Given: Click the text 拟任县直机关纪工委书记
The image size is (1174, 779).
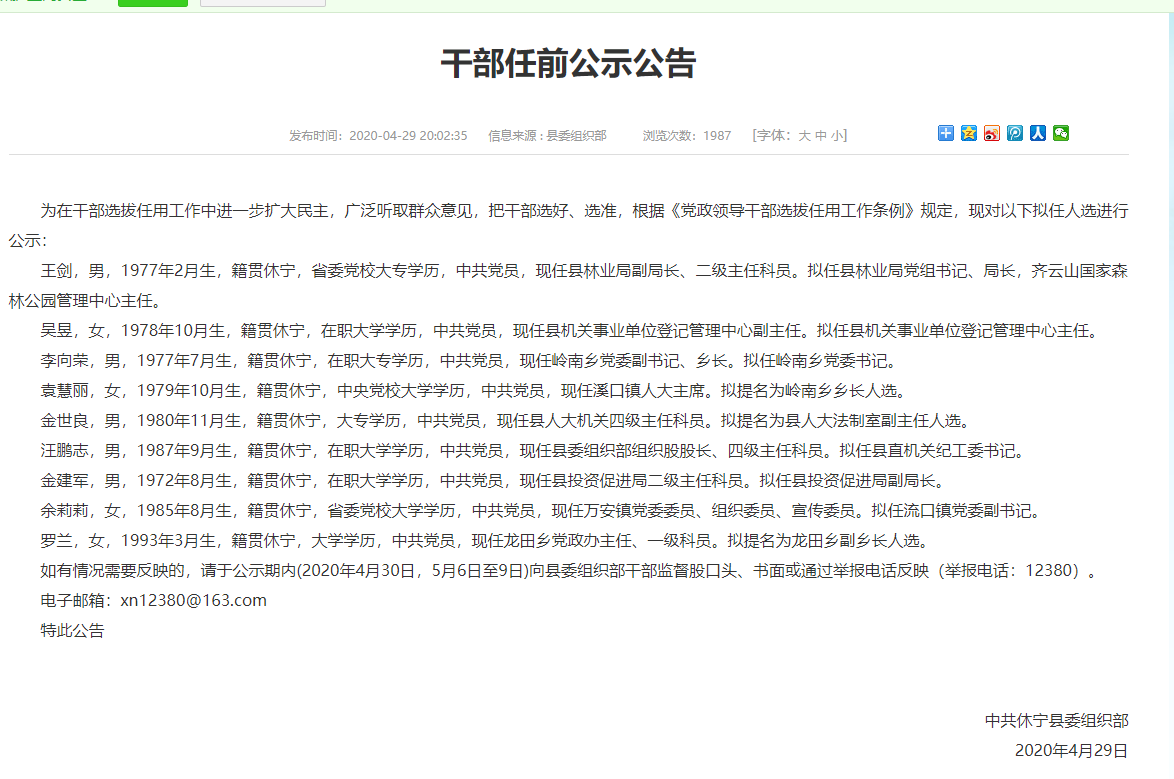Looking at the screenshot, I should click(x=927, y=450).
